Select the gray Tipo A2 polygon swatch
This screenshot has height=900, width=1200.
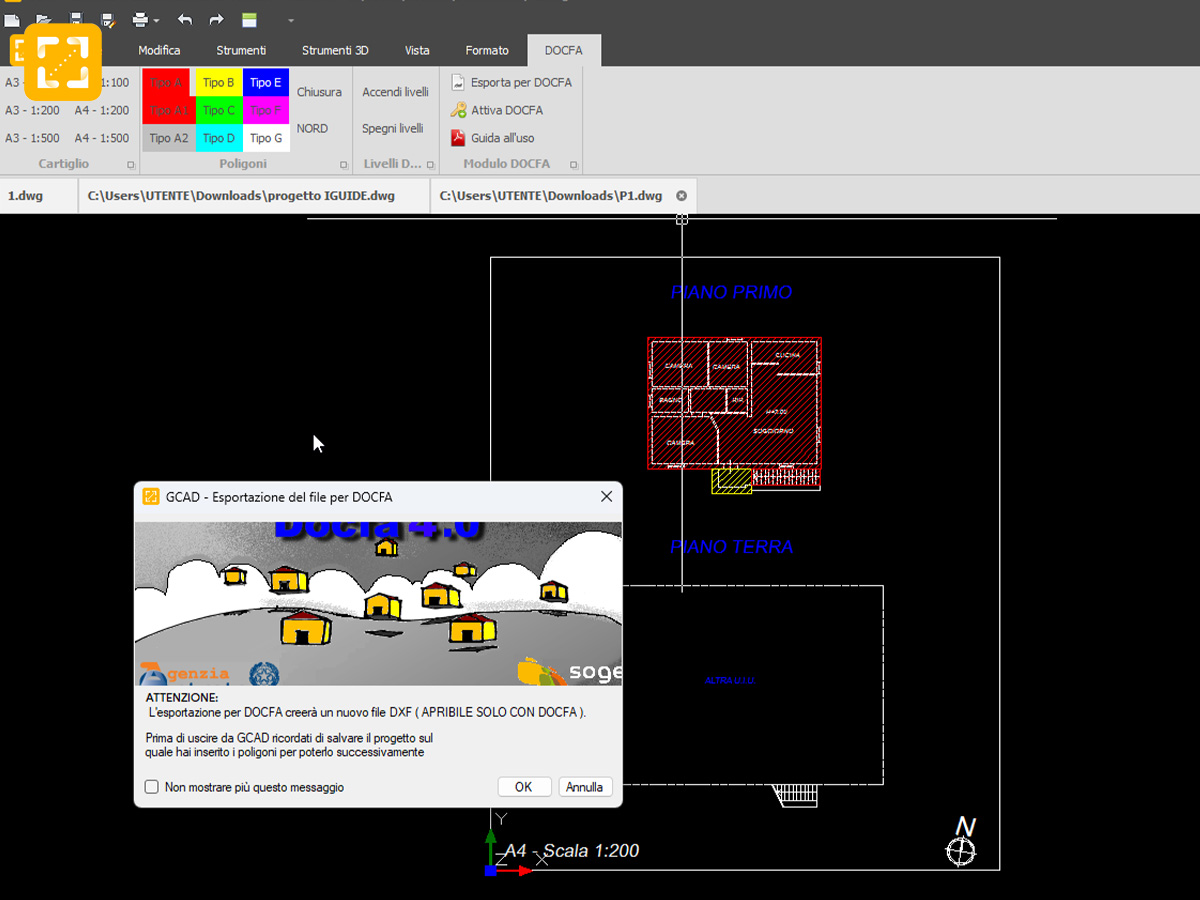click(x=169, y=138)
